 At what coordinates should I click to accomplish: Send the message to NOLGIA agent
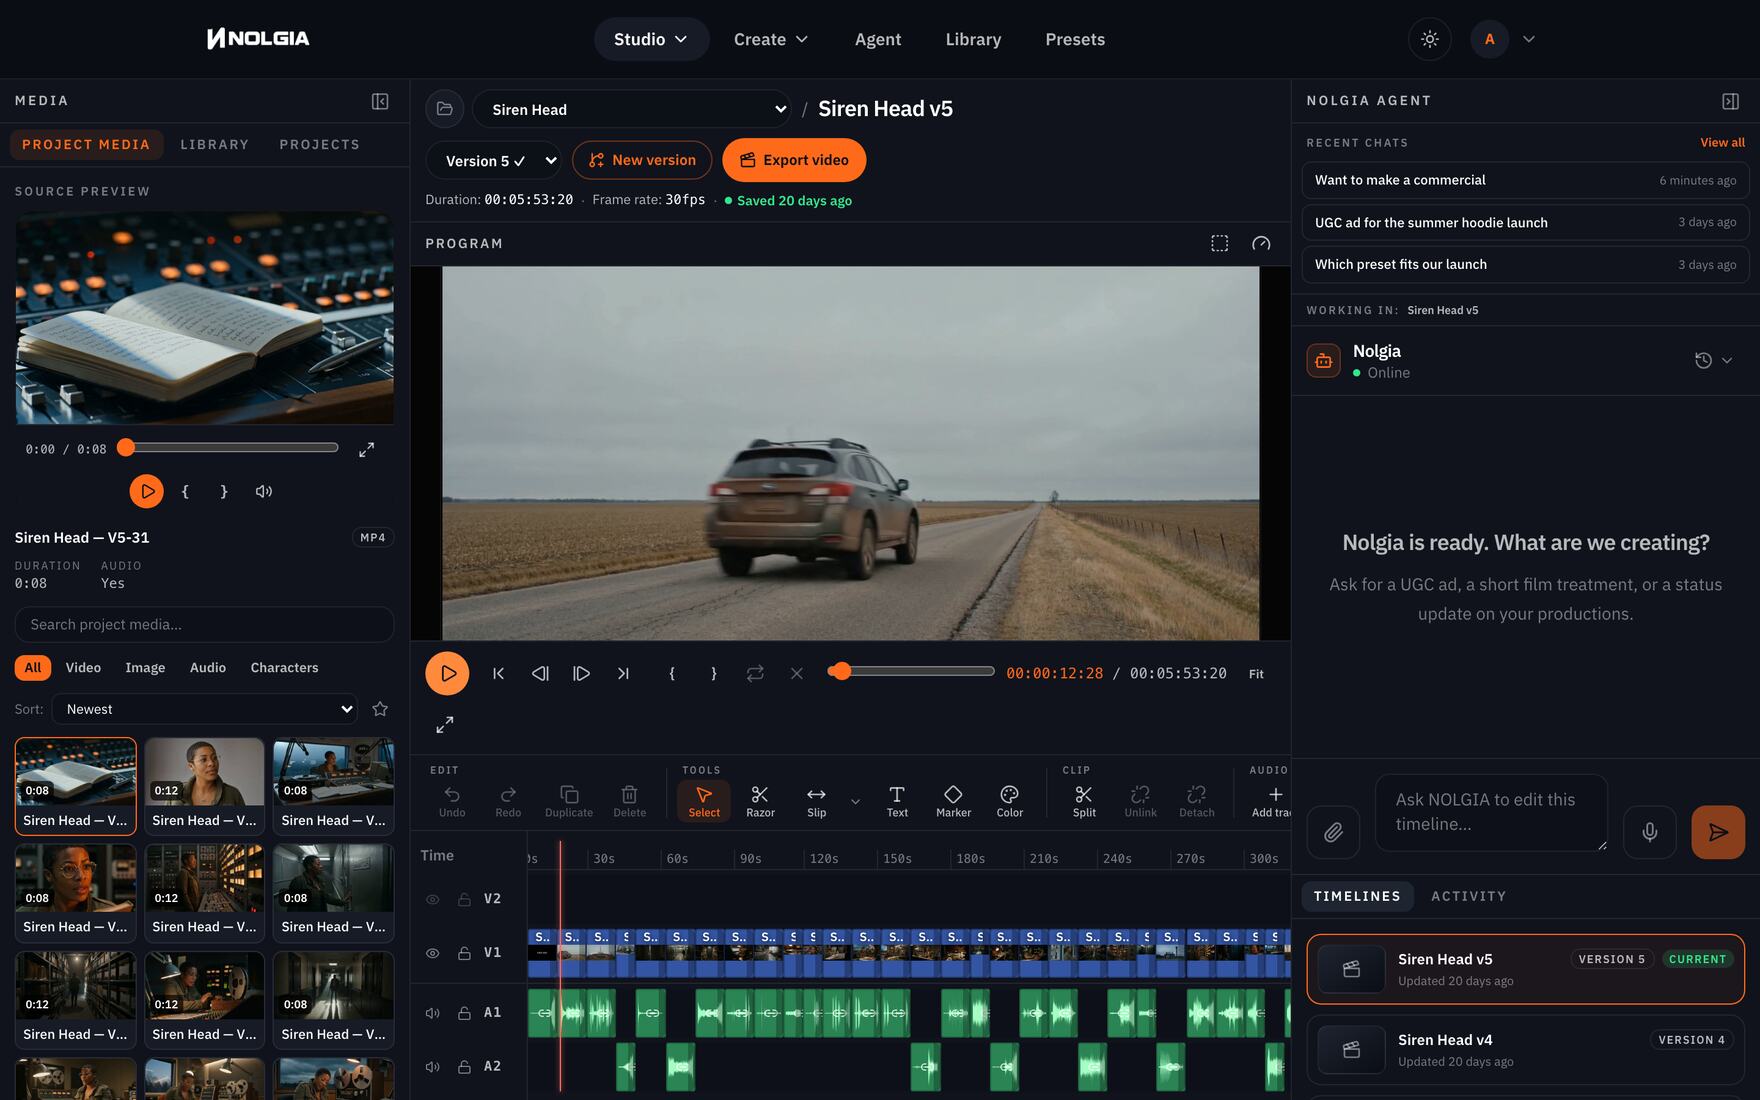coord(1718,832)
